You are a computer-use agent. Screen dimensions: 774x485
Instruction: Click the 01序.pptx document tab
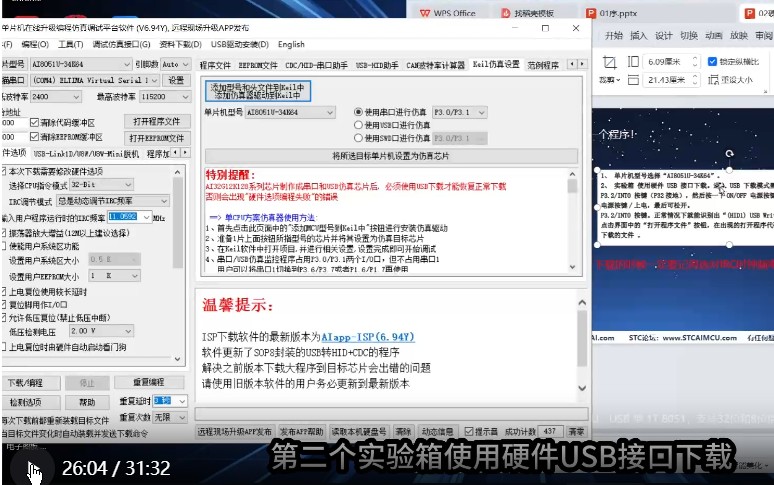(x=612, y=13)
